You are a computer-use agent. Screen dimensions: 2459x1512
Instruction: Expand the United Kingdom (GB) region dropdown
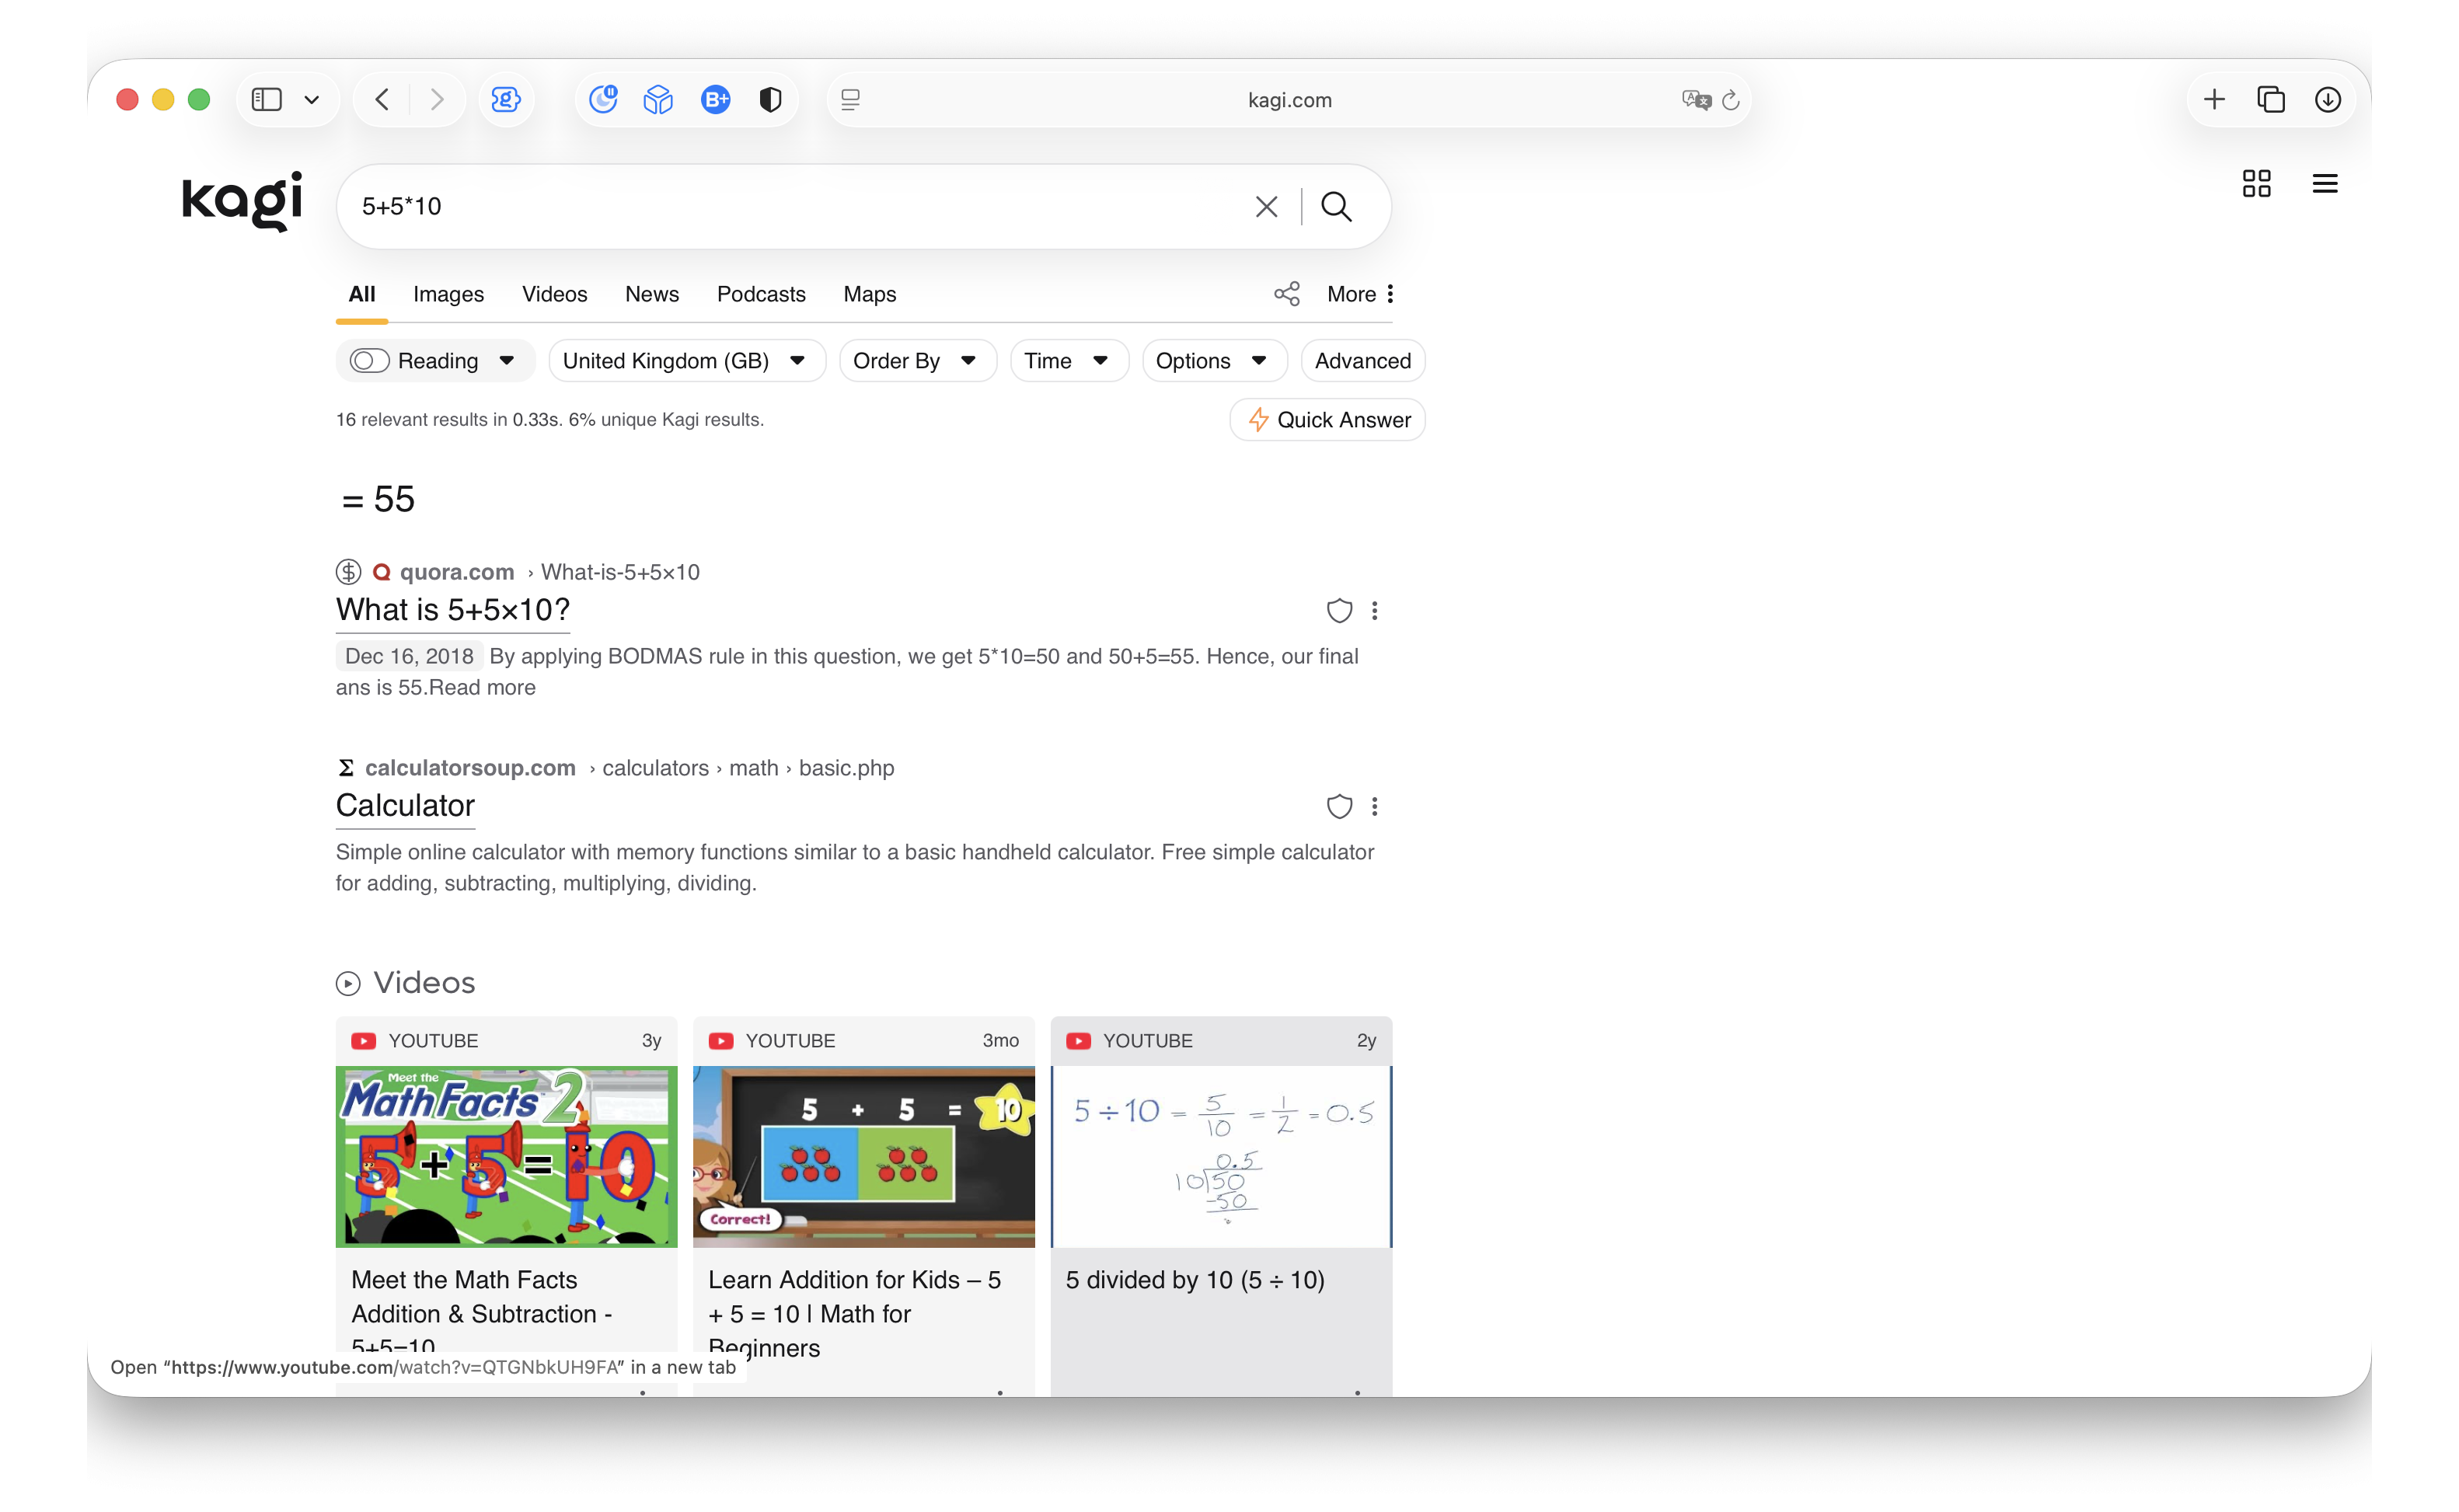pos(686,361)
